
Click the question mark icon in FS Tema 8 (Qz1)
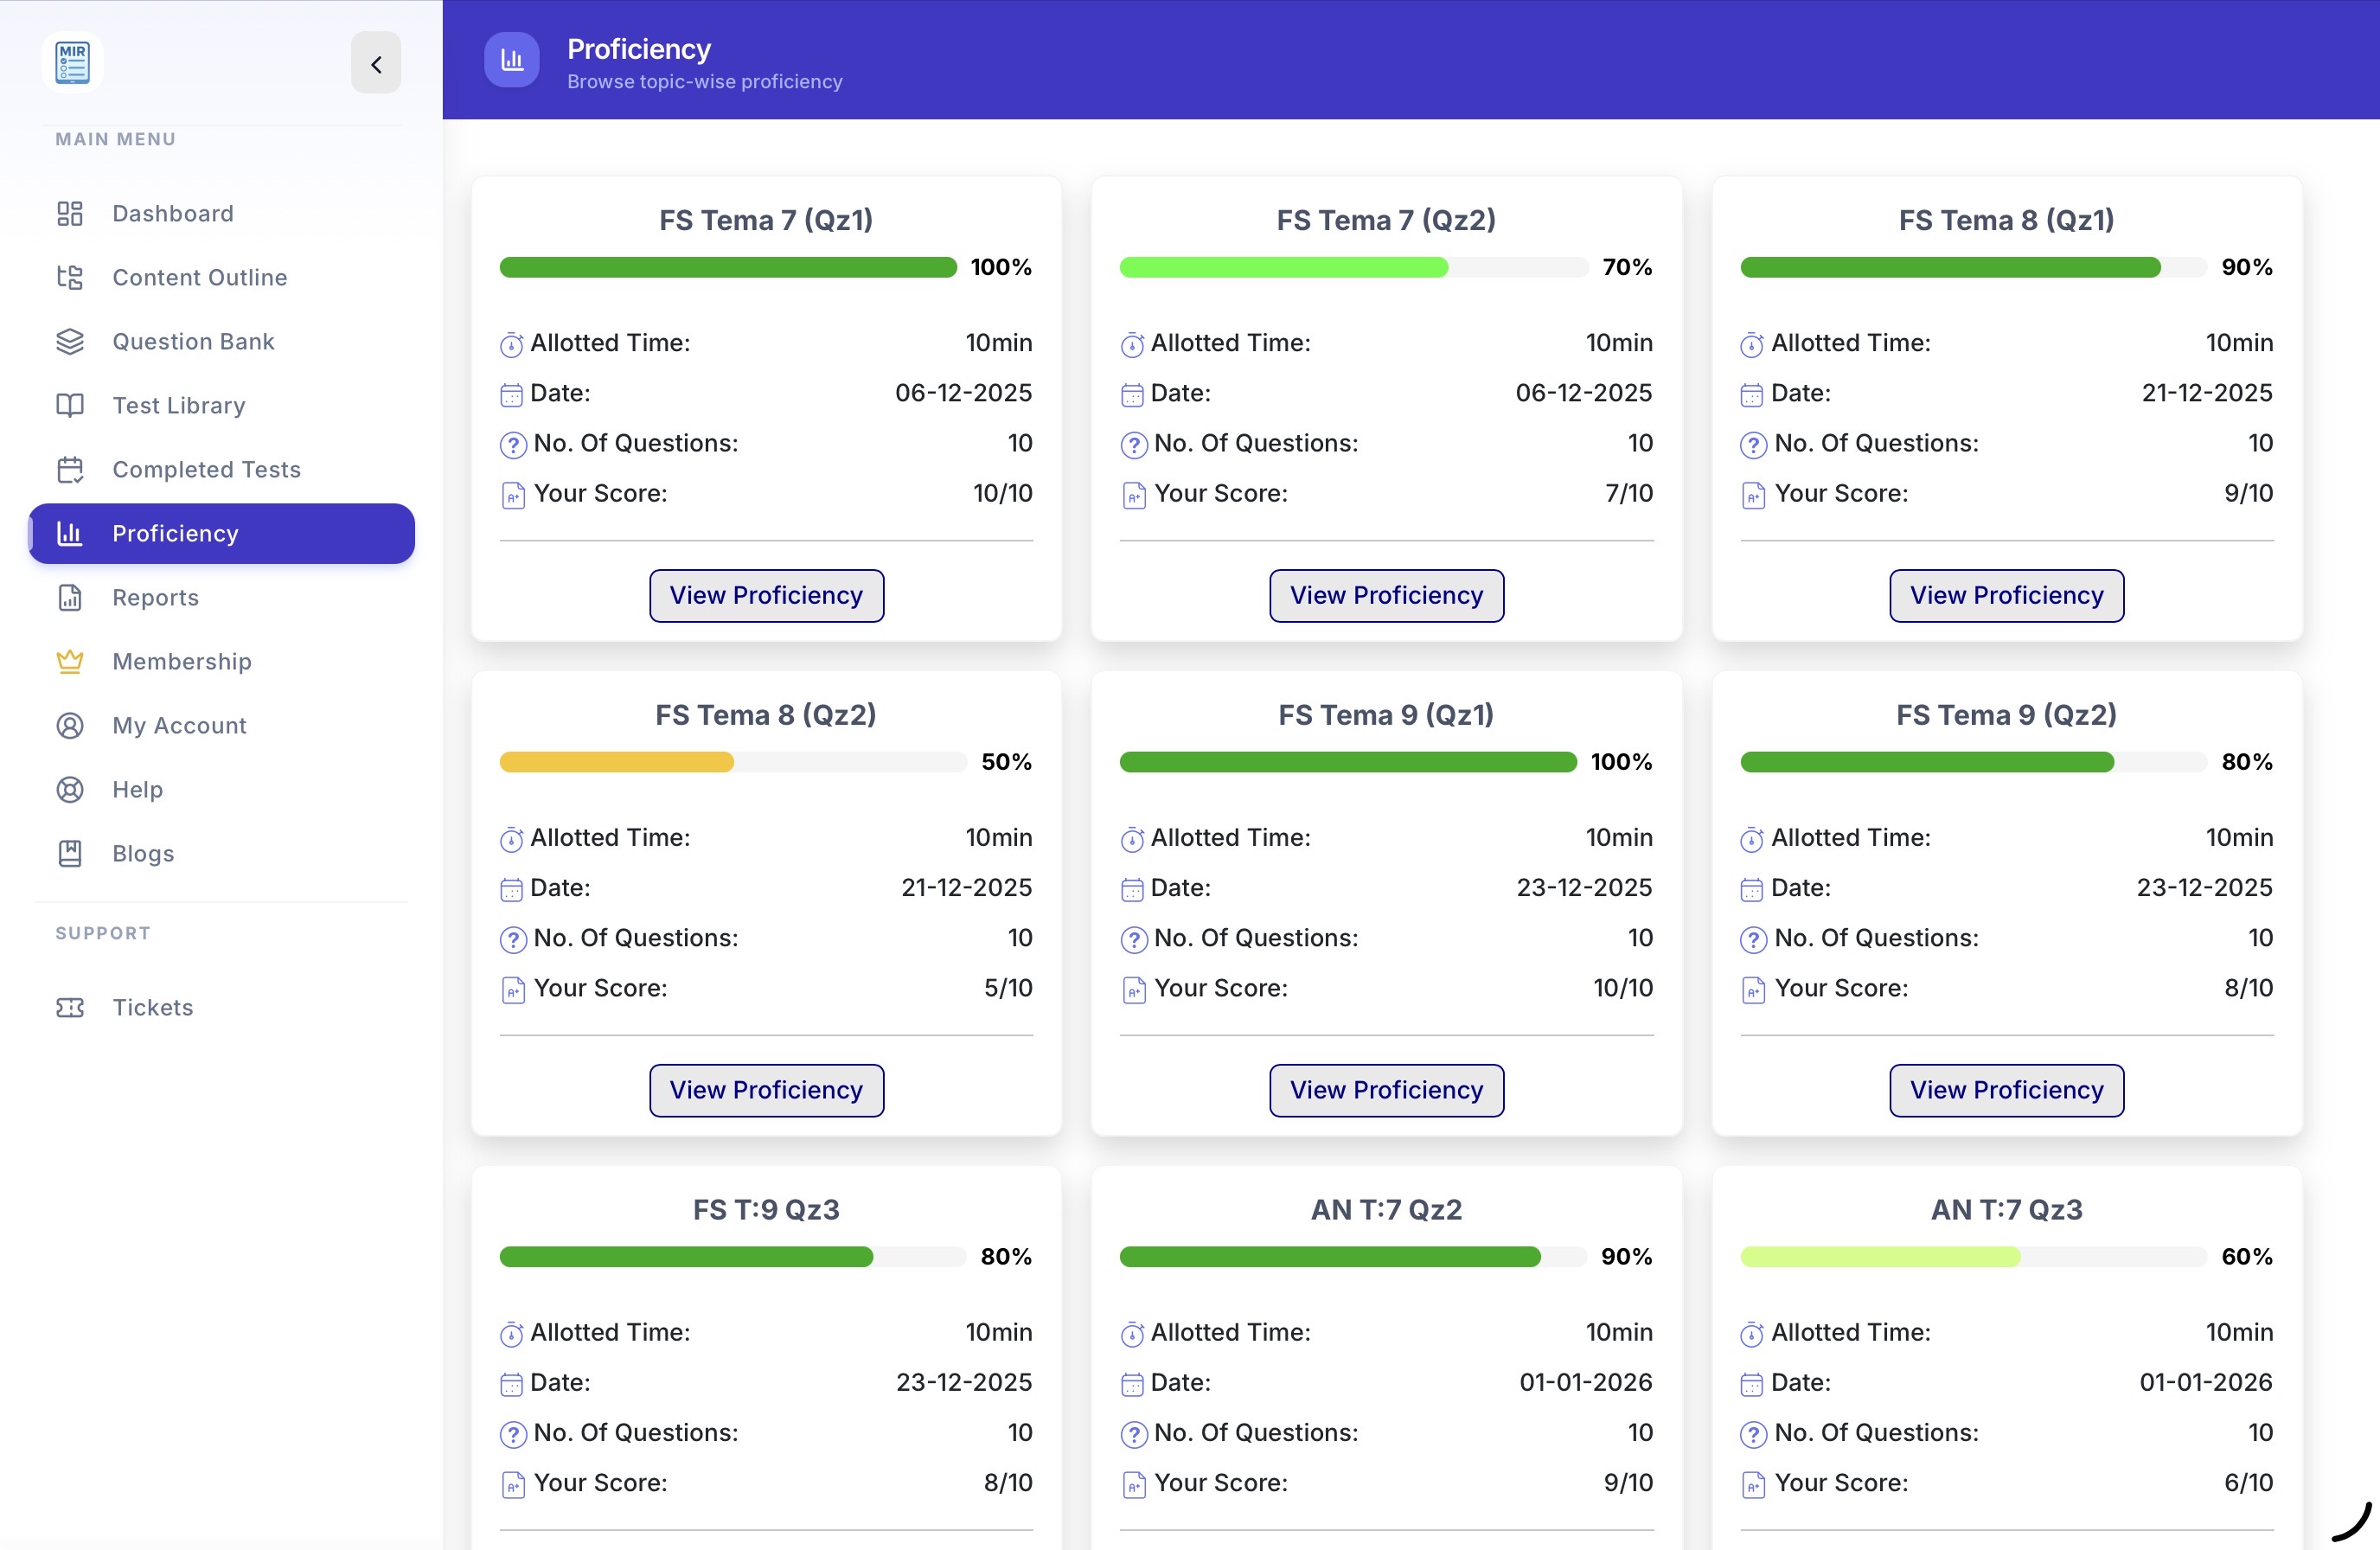point(1753,445)
